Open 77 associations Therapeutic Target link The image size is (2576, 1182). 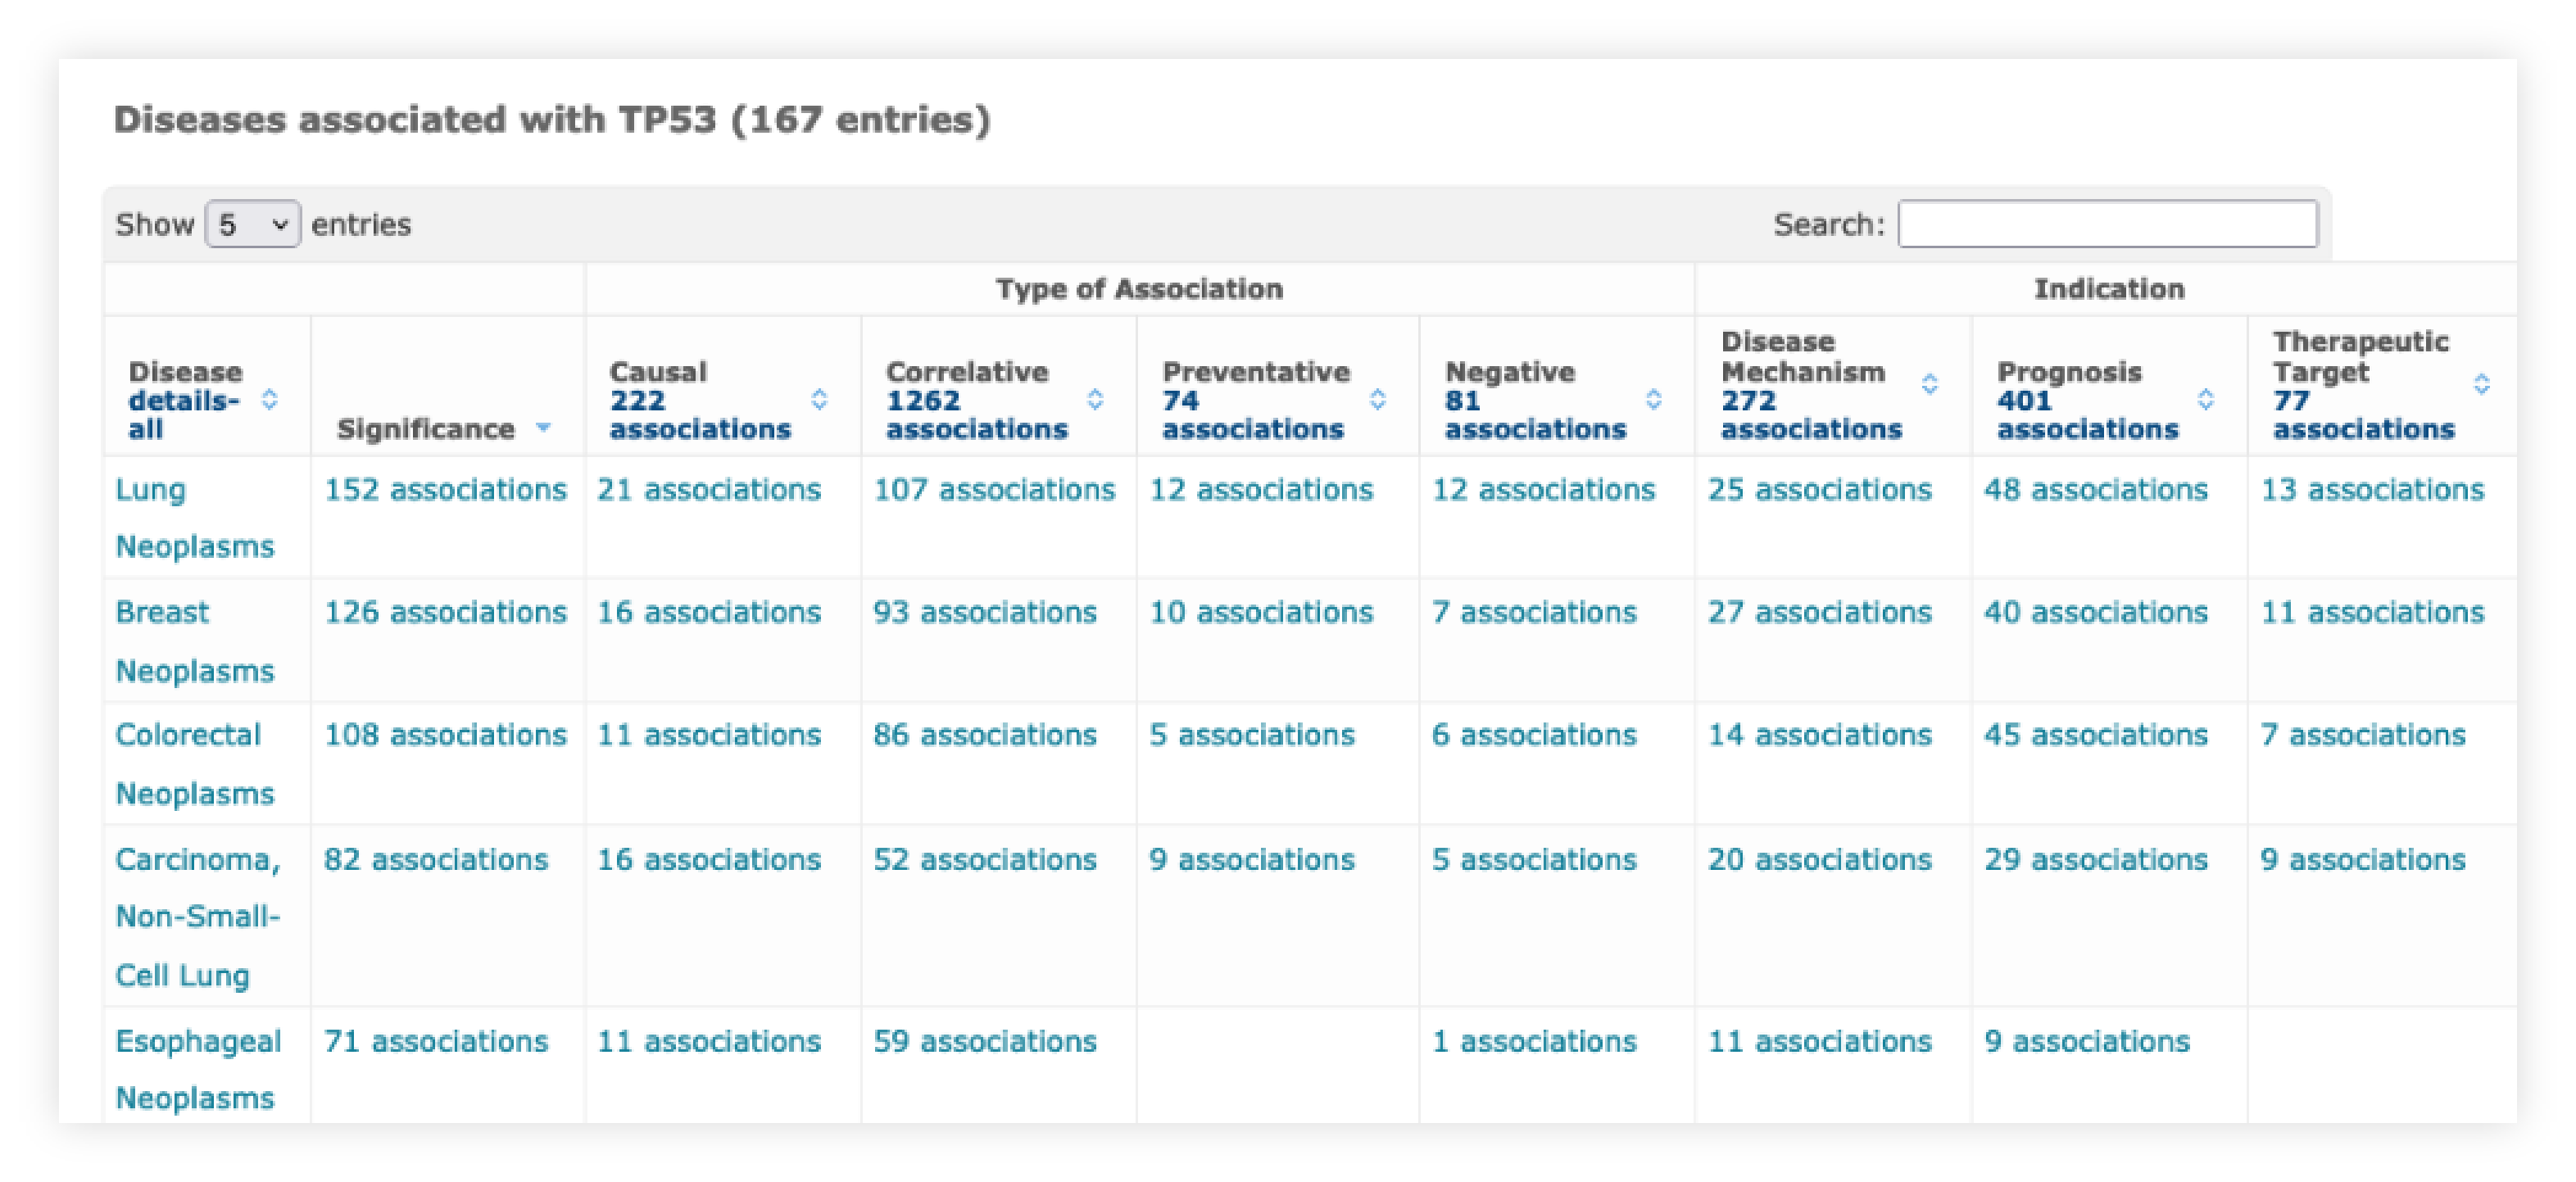coord(2363,415)
